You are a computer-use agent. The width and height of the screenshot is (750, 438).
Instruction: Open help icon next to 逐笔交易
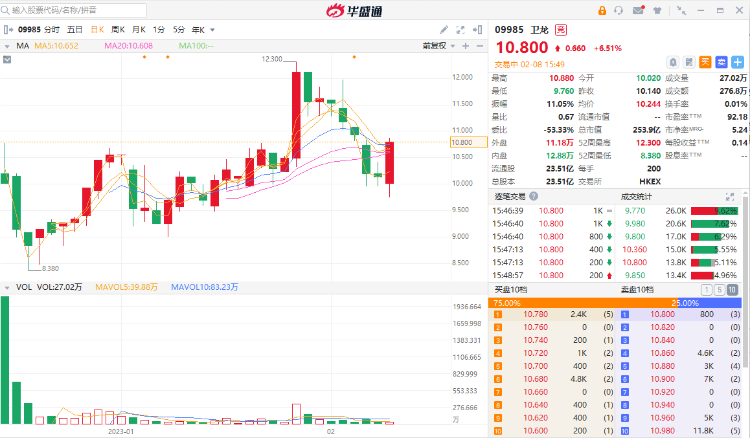[534, 196]
